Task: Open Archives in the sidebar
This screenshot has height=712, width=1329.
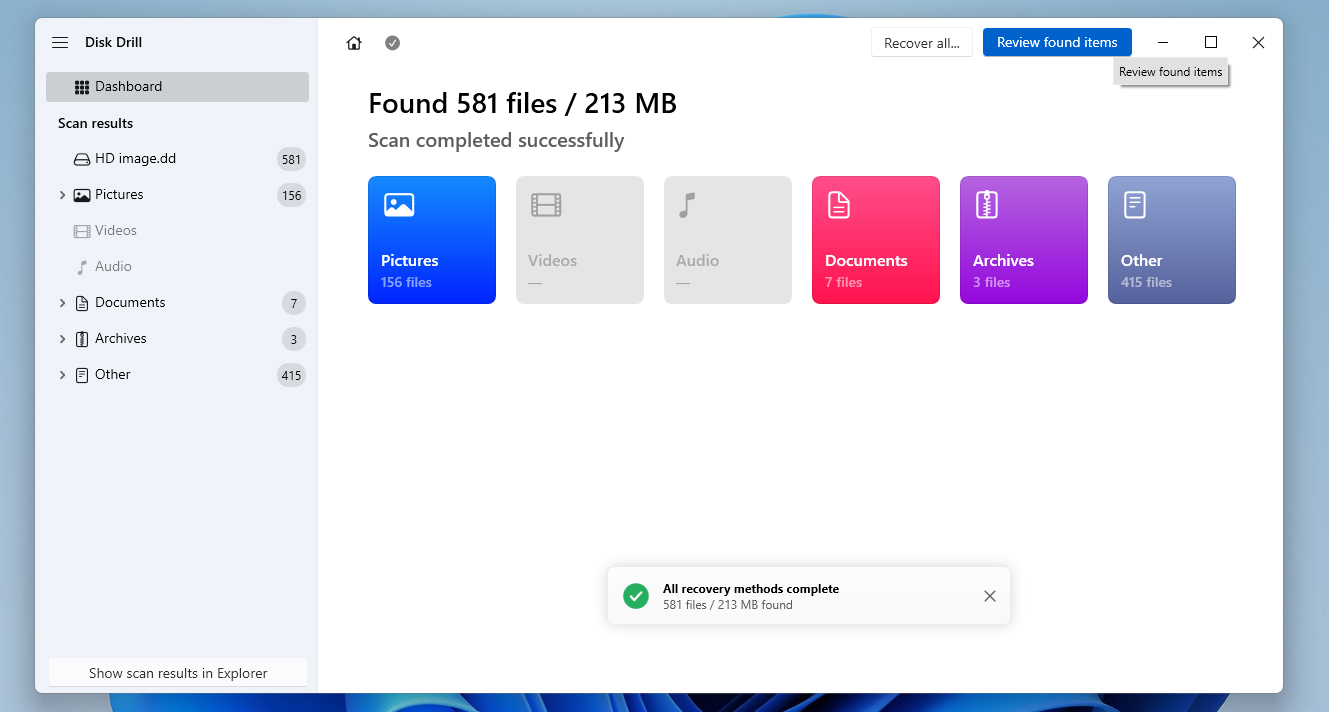Action: pyautogui.click(x=177, y=339)
